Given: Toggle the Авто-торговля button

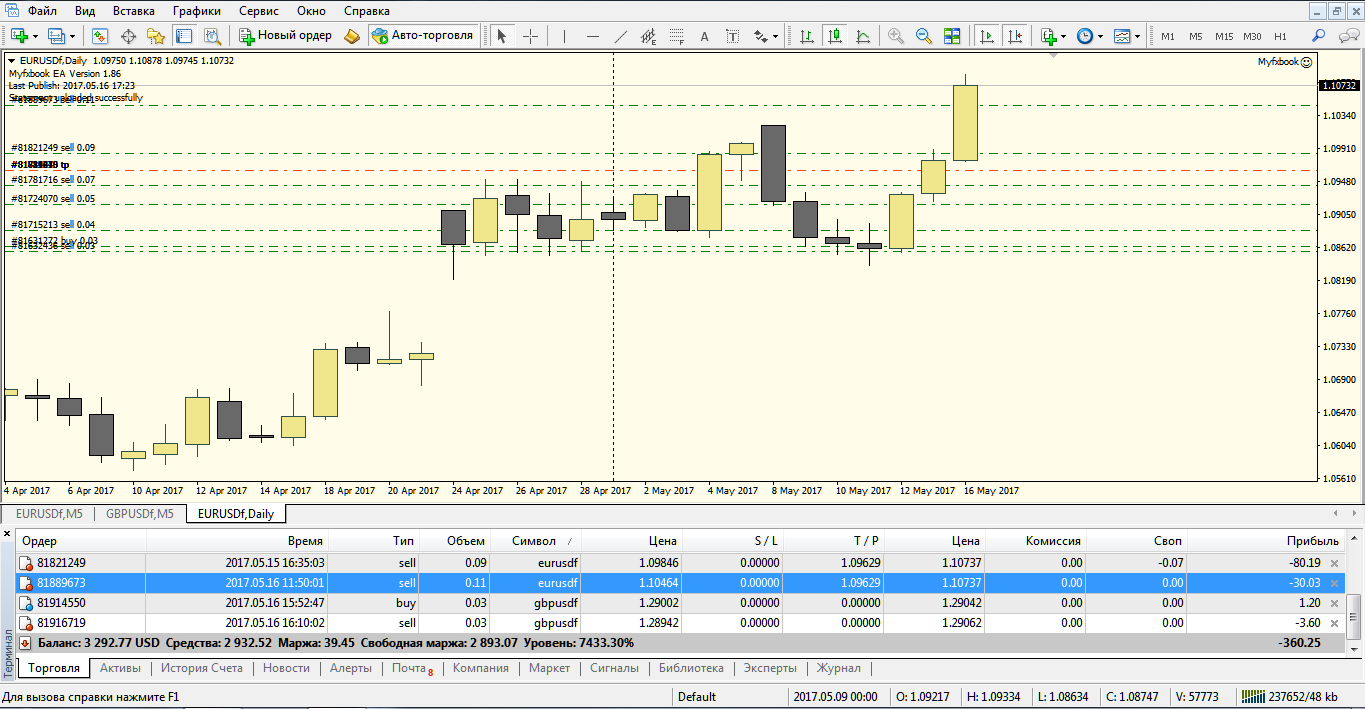Looking at the screenshot, I should [x=423, y=36].
